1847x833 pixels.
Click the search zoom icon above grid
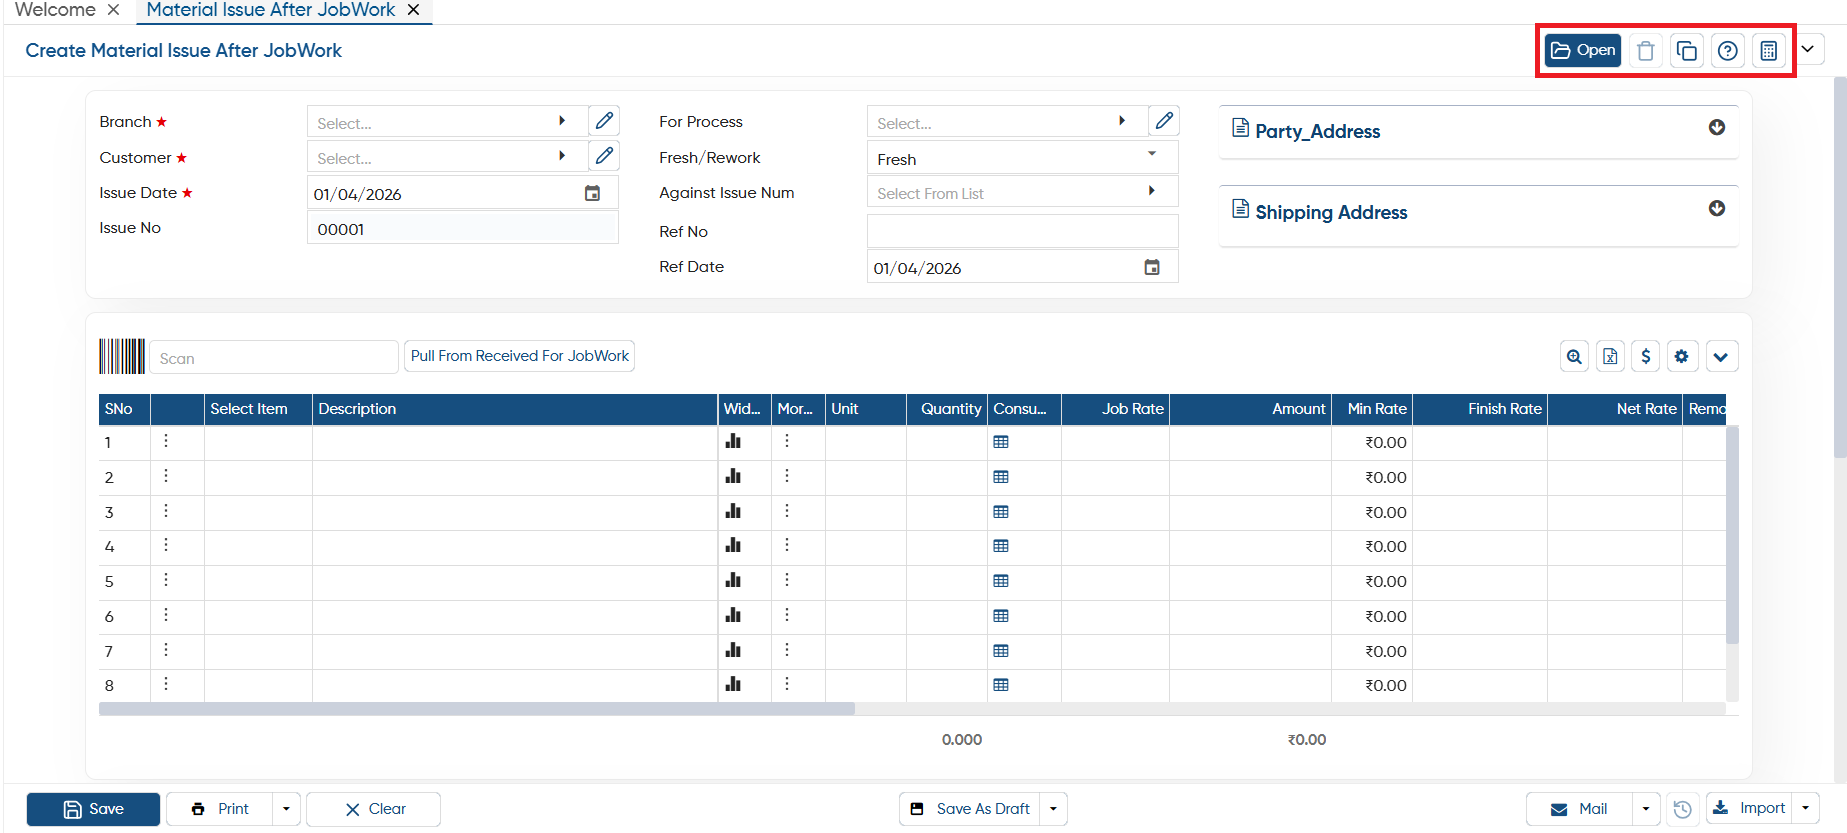point(1574,357)
